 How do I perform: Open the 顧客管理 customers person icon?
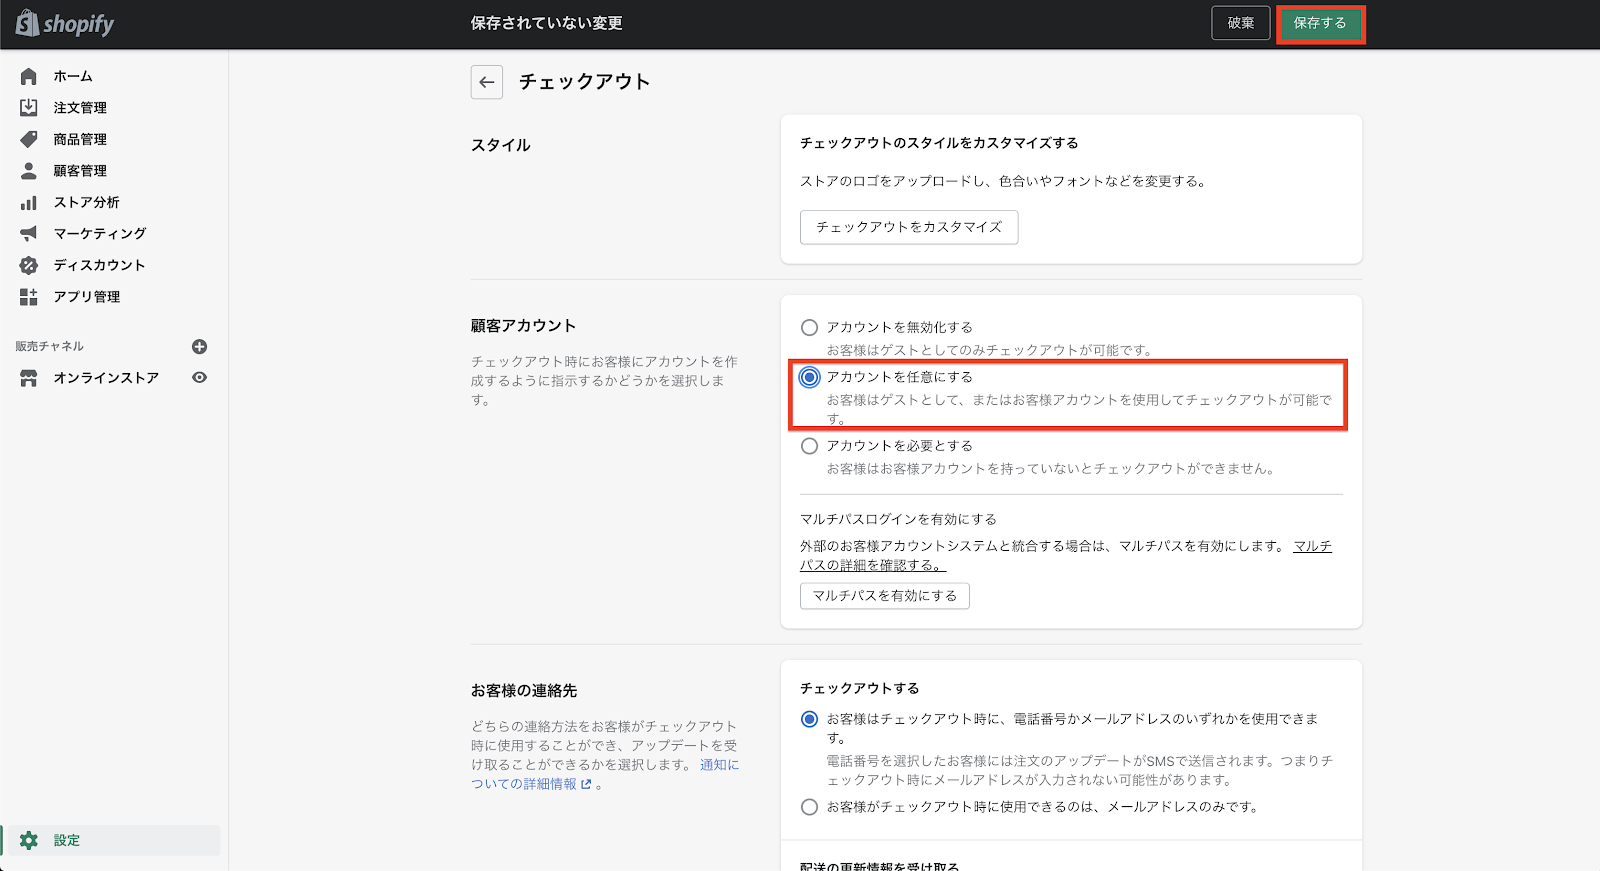(x=29, y=171)
